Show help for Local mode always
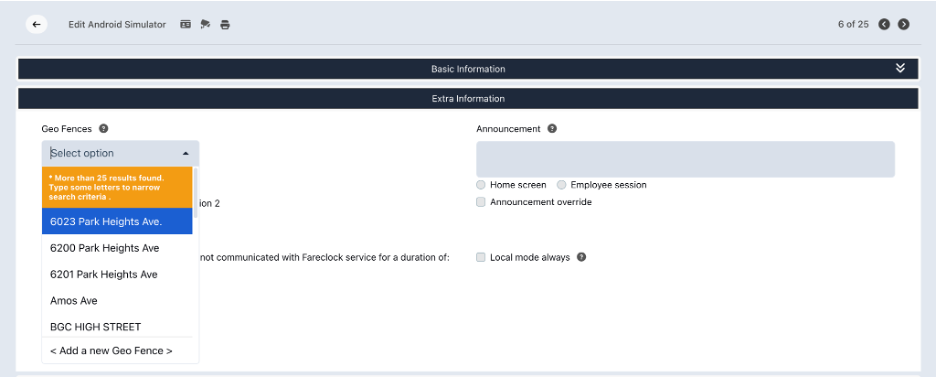Image resolution: width=936 pixels, height=378 pixels. [x=581, y=257]
